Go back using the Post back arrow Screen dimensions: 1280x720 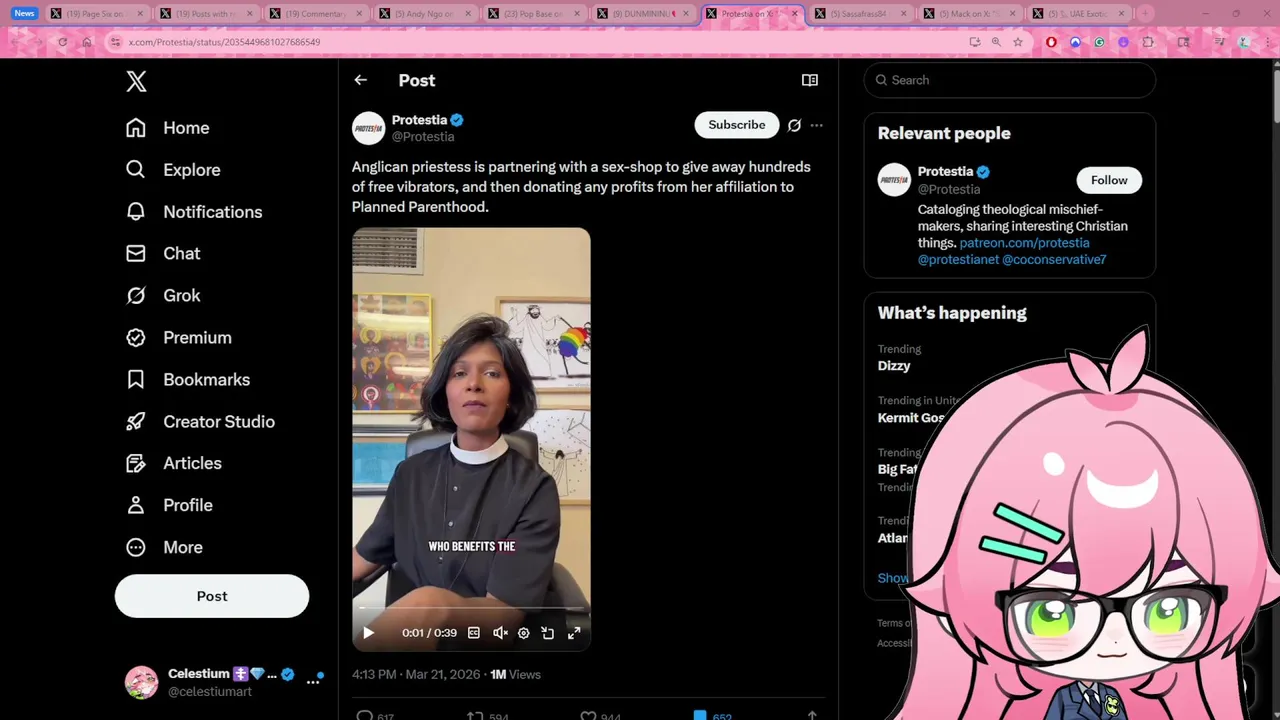(x=361, y=80)
